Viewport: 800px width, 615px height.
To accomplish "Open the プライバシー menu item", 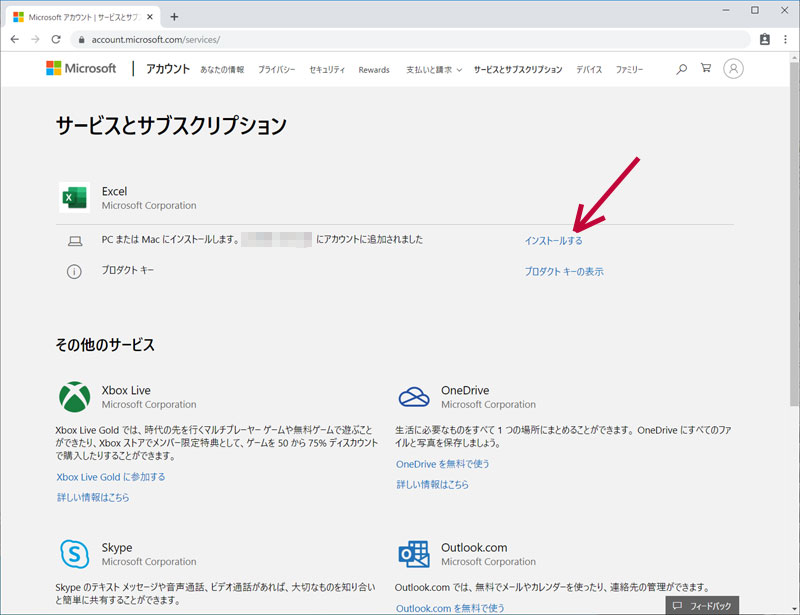I will (277, 70).
